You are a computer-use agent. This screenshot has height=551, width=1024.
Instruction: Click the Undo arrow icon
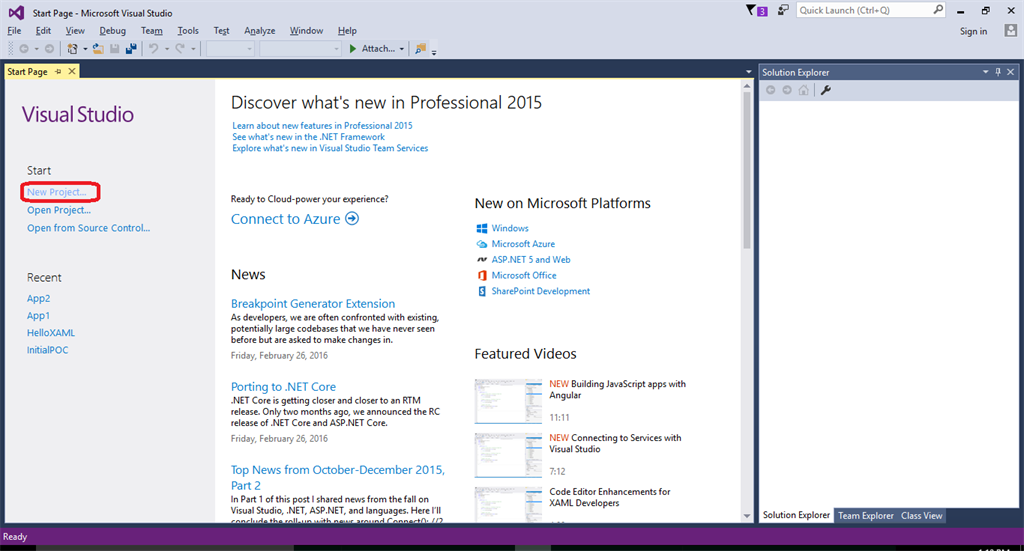153,49
